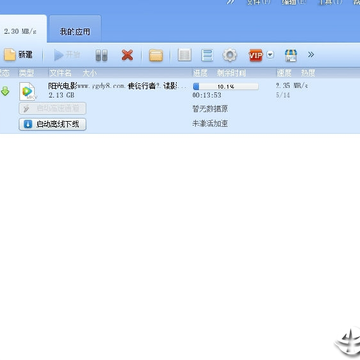The image size is (360, 360).
Task: Open the 文件 menu
Action: tap(258, 2)
